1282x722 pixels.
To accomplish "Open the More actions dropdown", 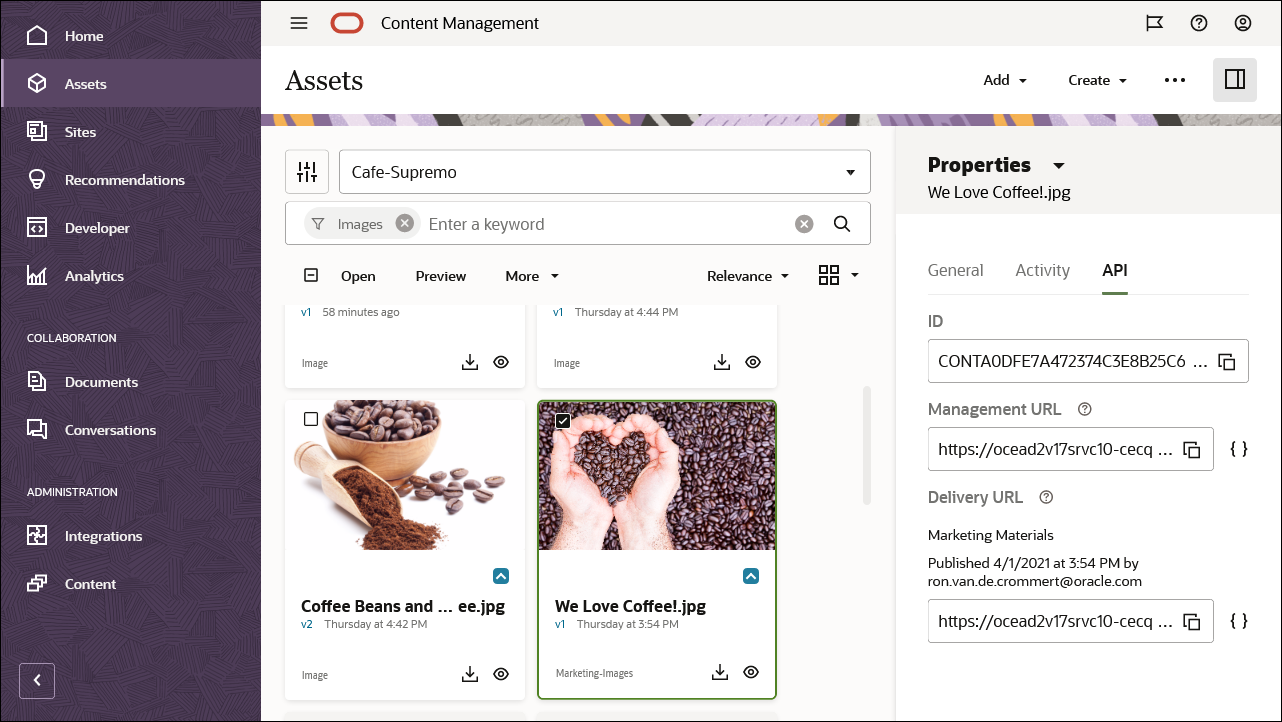I will (532, 276).
